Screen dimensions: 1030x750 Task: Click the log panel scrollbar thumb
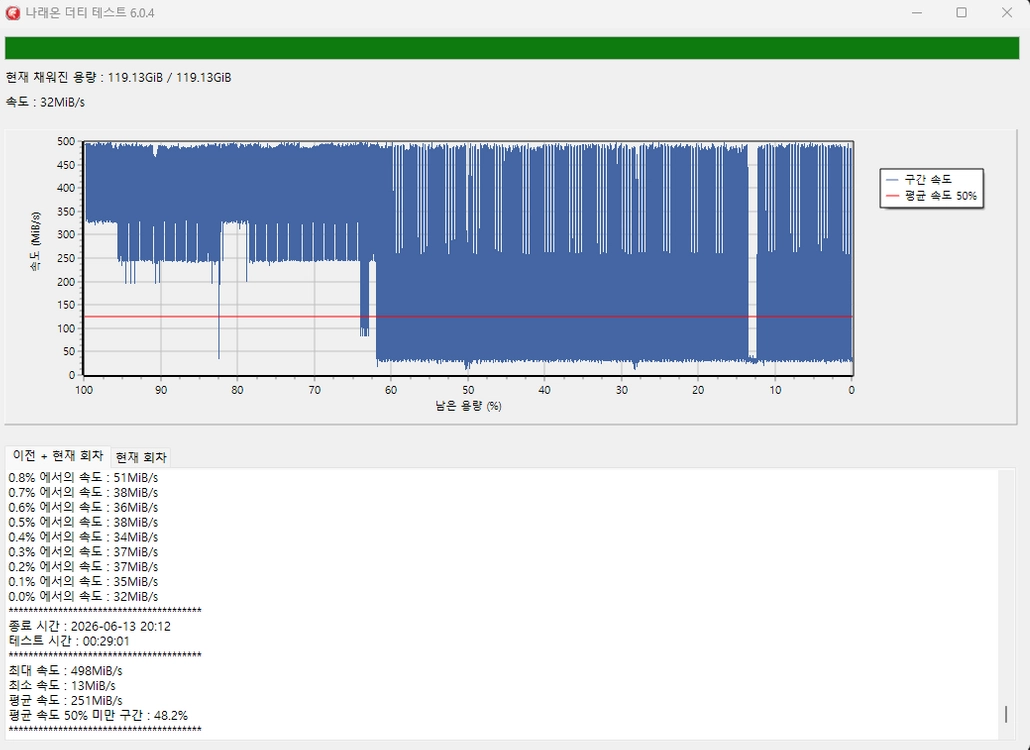[1006, 715]
